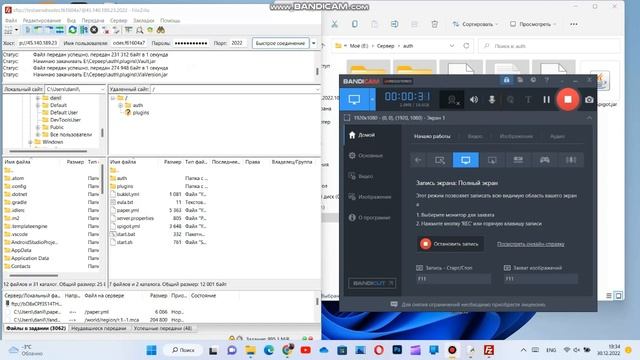This screenshot has width=640, height=360.
Task: Expand the Windows folder in local tree
Action: coord(30,142)
